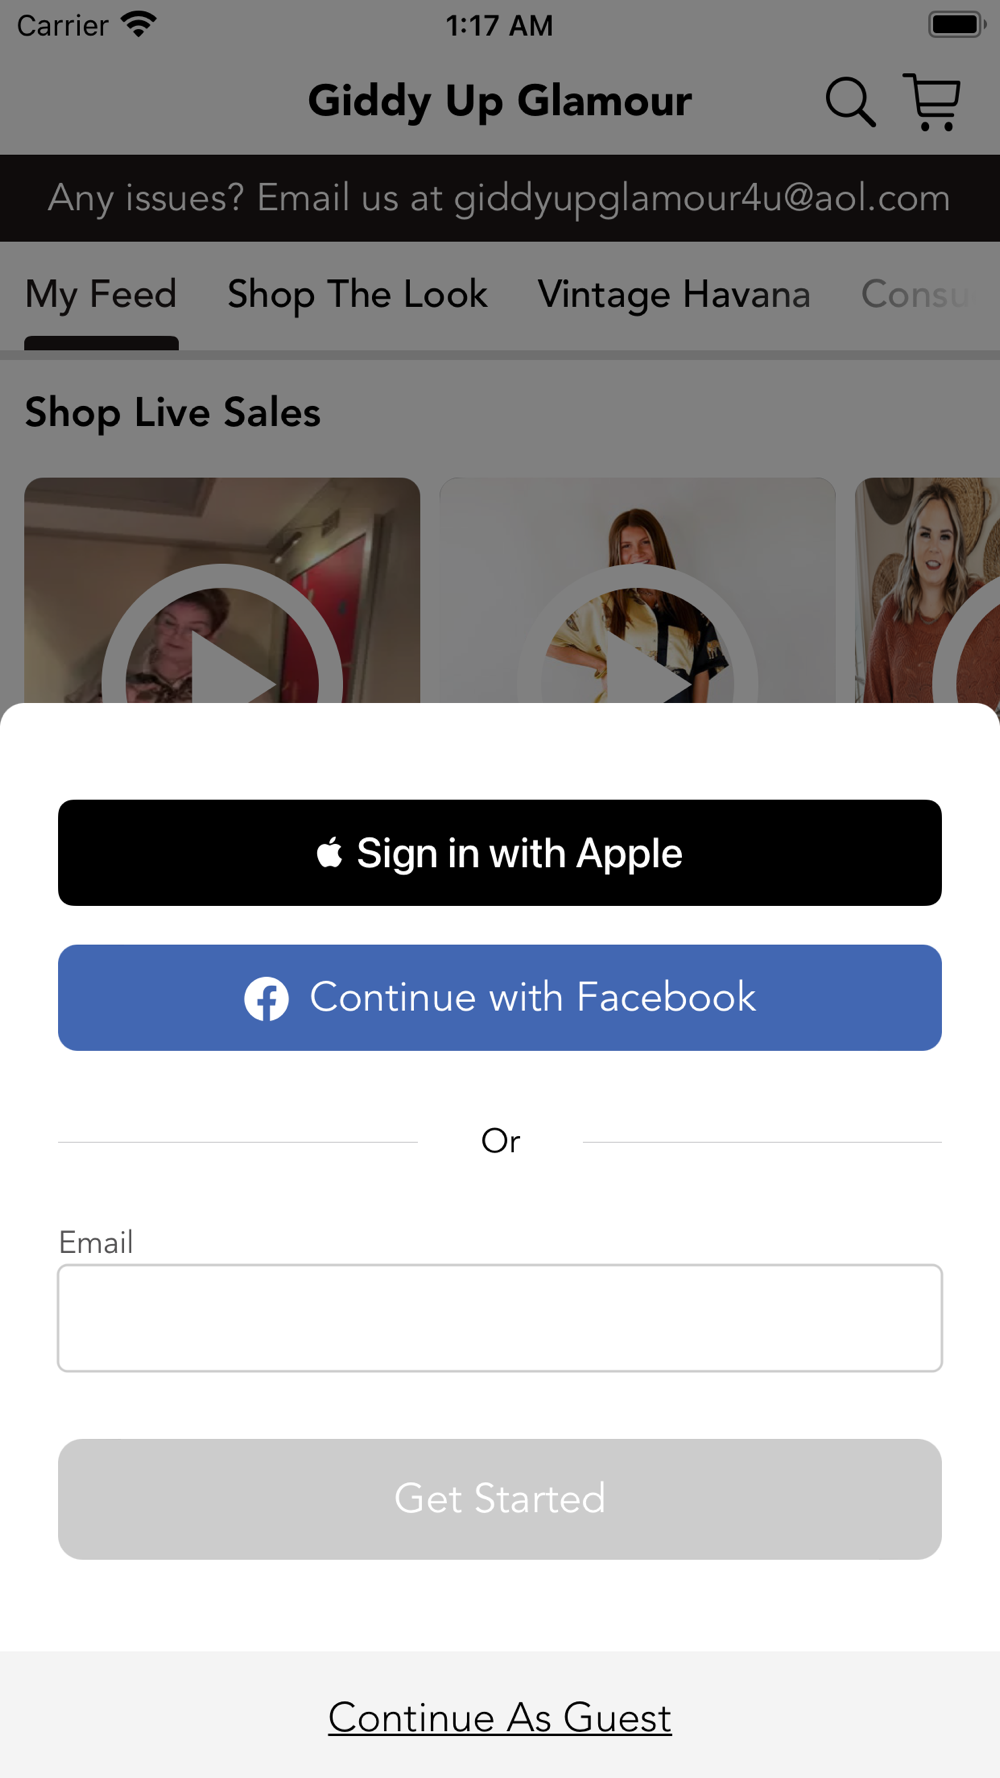Tap the Facebook logo icon
This screenshot has height=1778, width=1000.
(267, 998)
